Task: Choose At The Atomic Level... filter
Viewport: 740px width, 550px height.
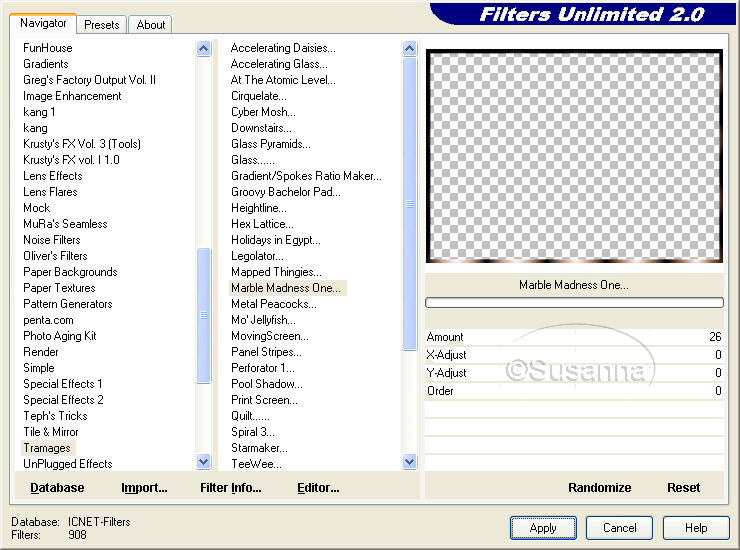Action: point(283,80)
